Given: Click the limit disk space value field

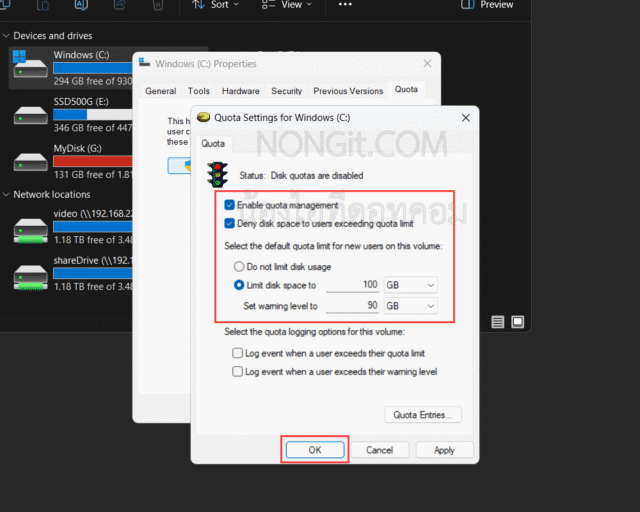Looking at the screenshot, I should [353, 285].
